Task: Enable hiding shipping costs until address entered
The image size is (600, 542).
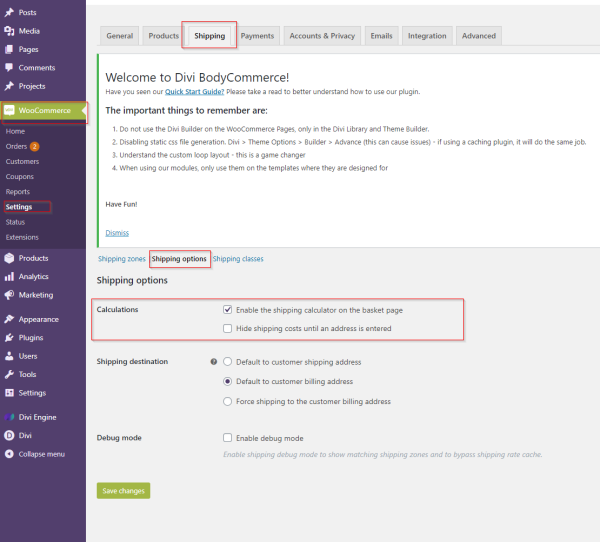Action: click(229, 328)
